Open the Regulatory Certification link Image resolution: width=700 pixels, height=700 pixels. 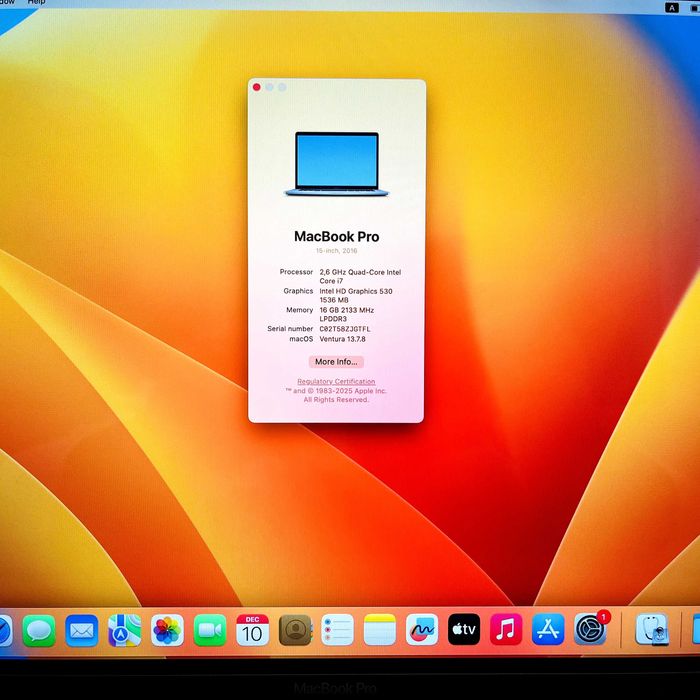point(336,381)
